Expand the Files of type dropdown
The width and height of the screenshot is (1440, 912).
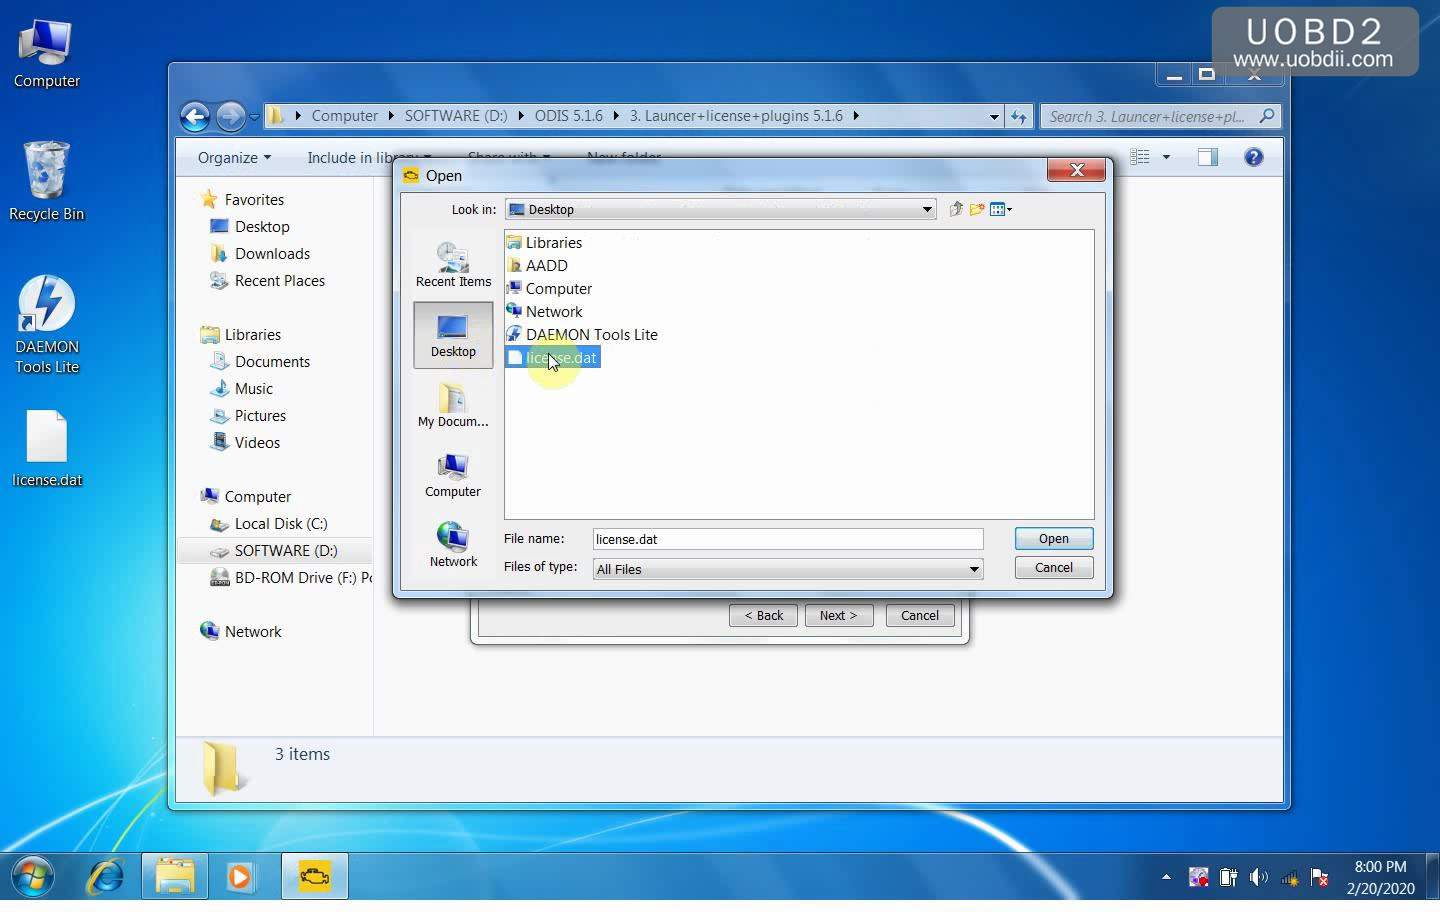(x=973, y=569)
